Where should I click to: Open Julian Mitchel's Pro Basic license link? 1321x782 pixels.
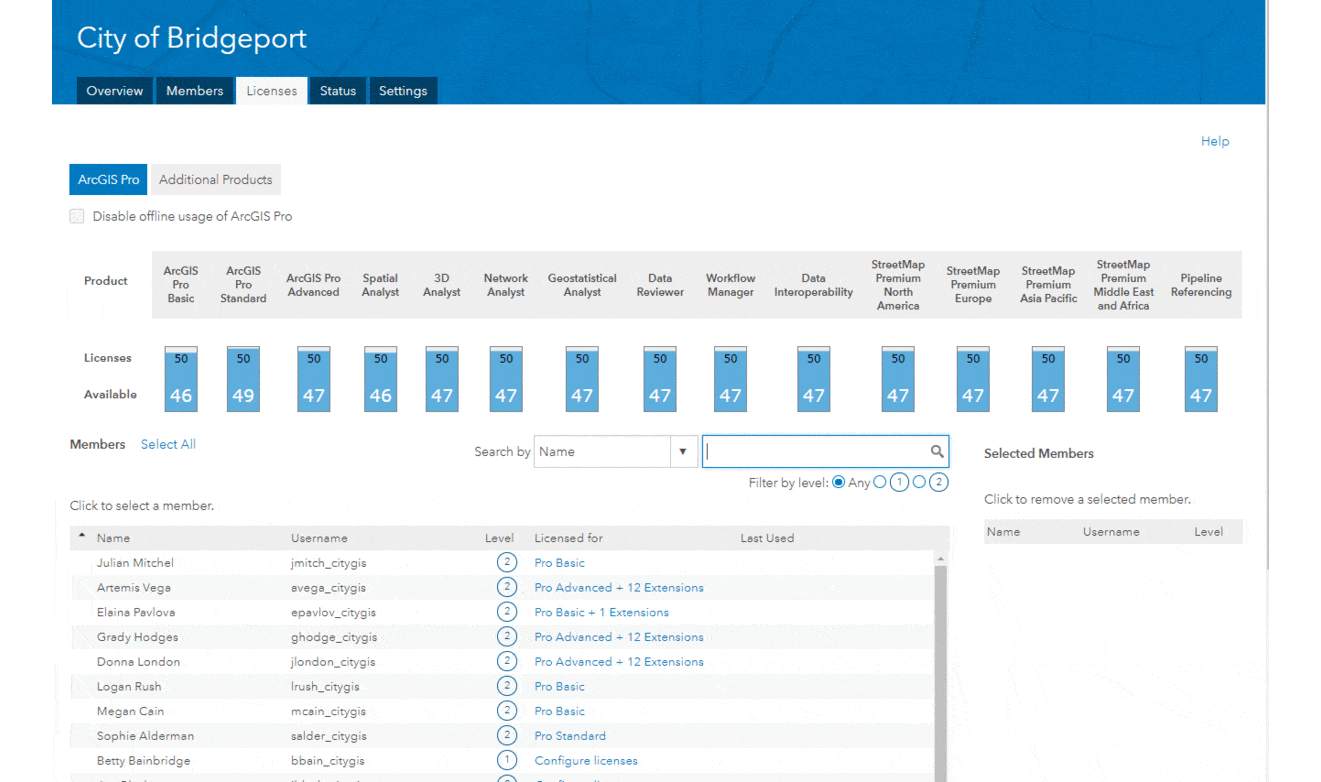coord(560,563)
